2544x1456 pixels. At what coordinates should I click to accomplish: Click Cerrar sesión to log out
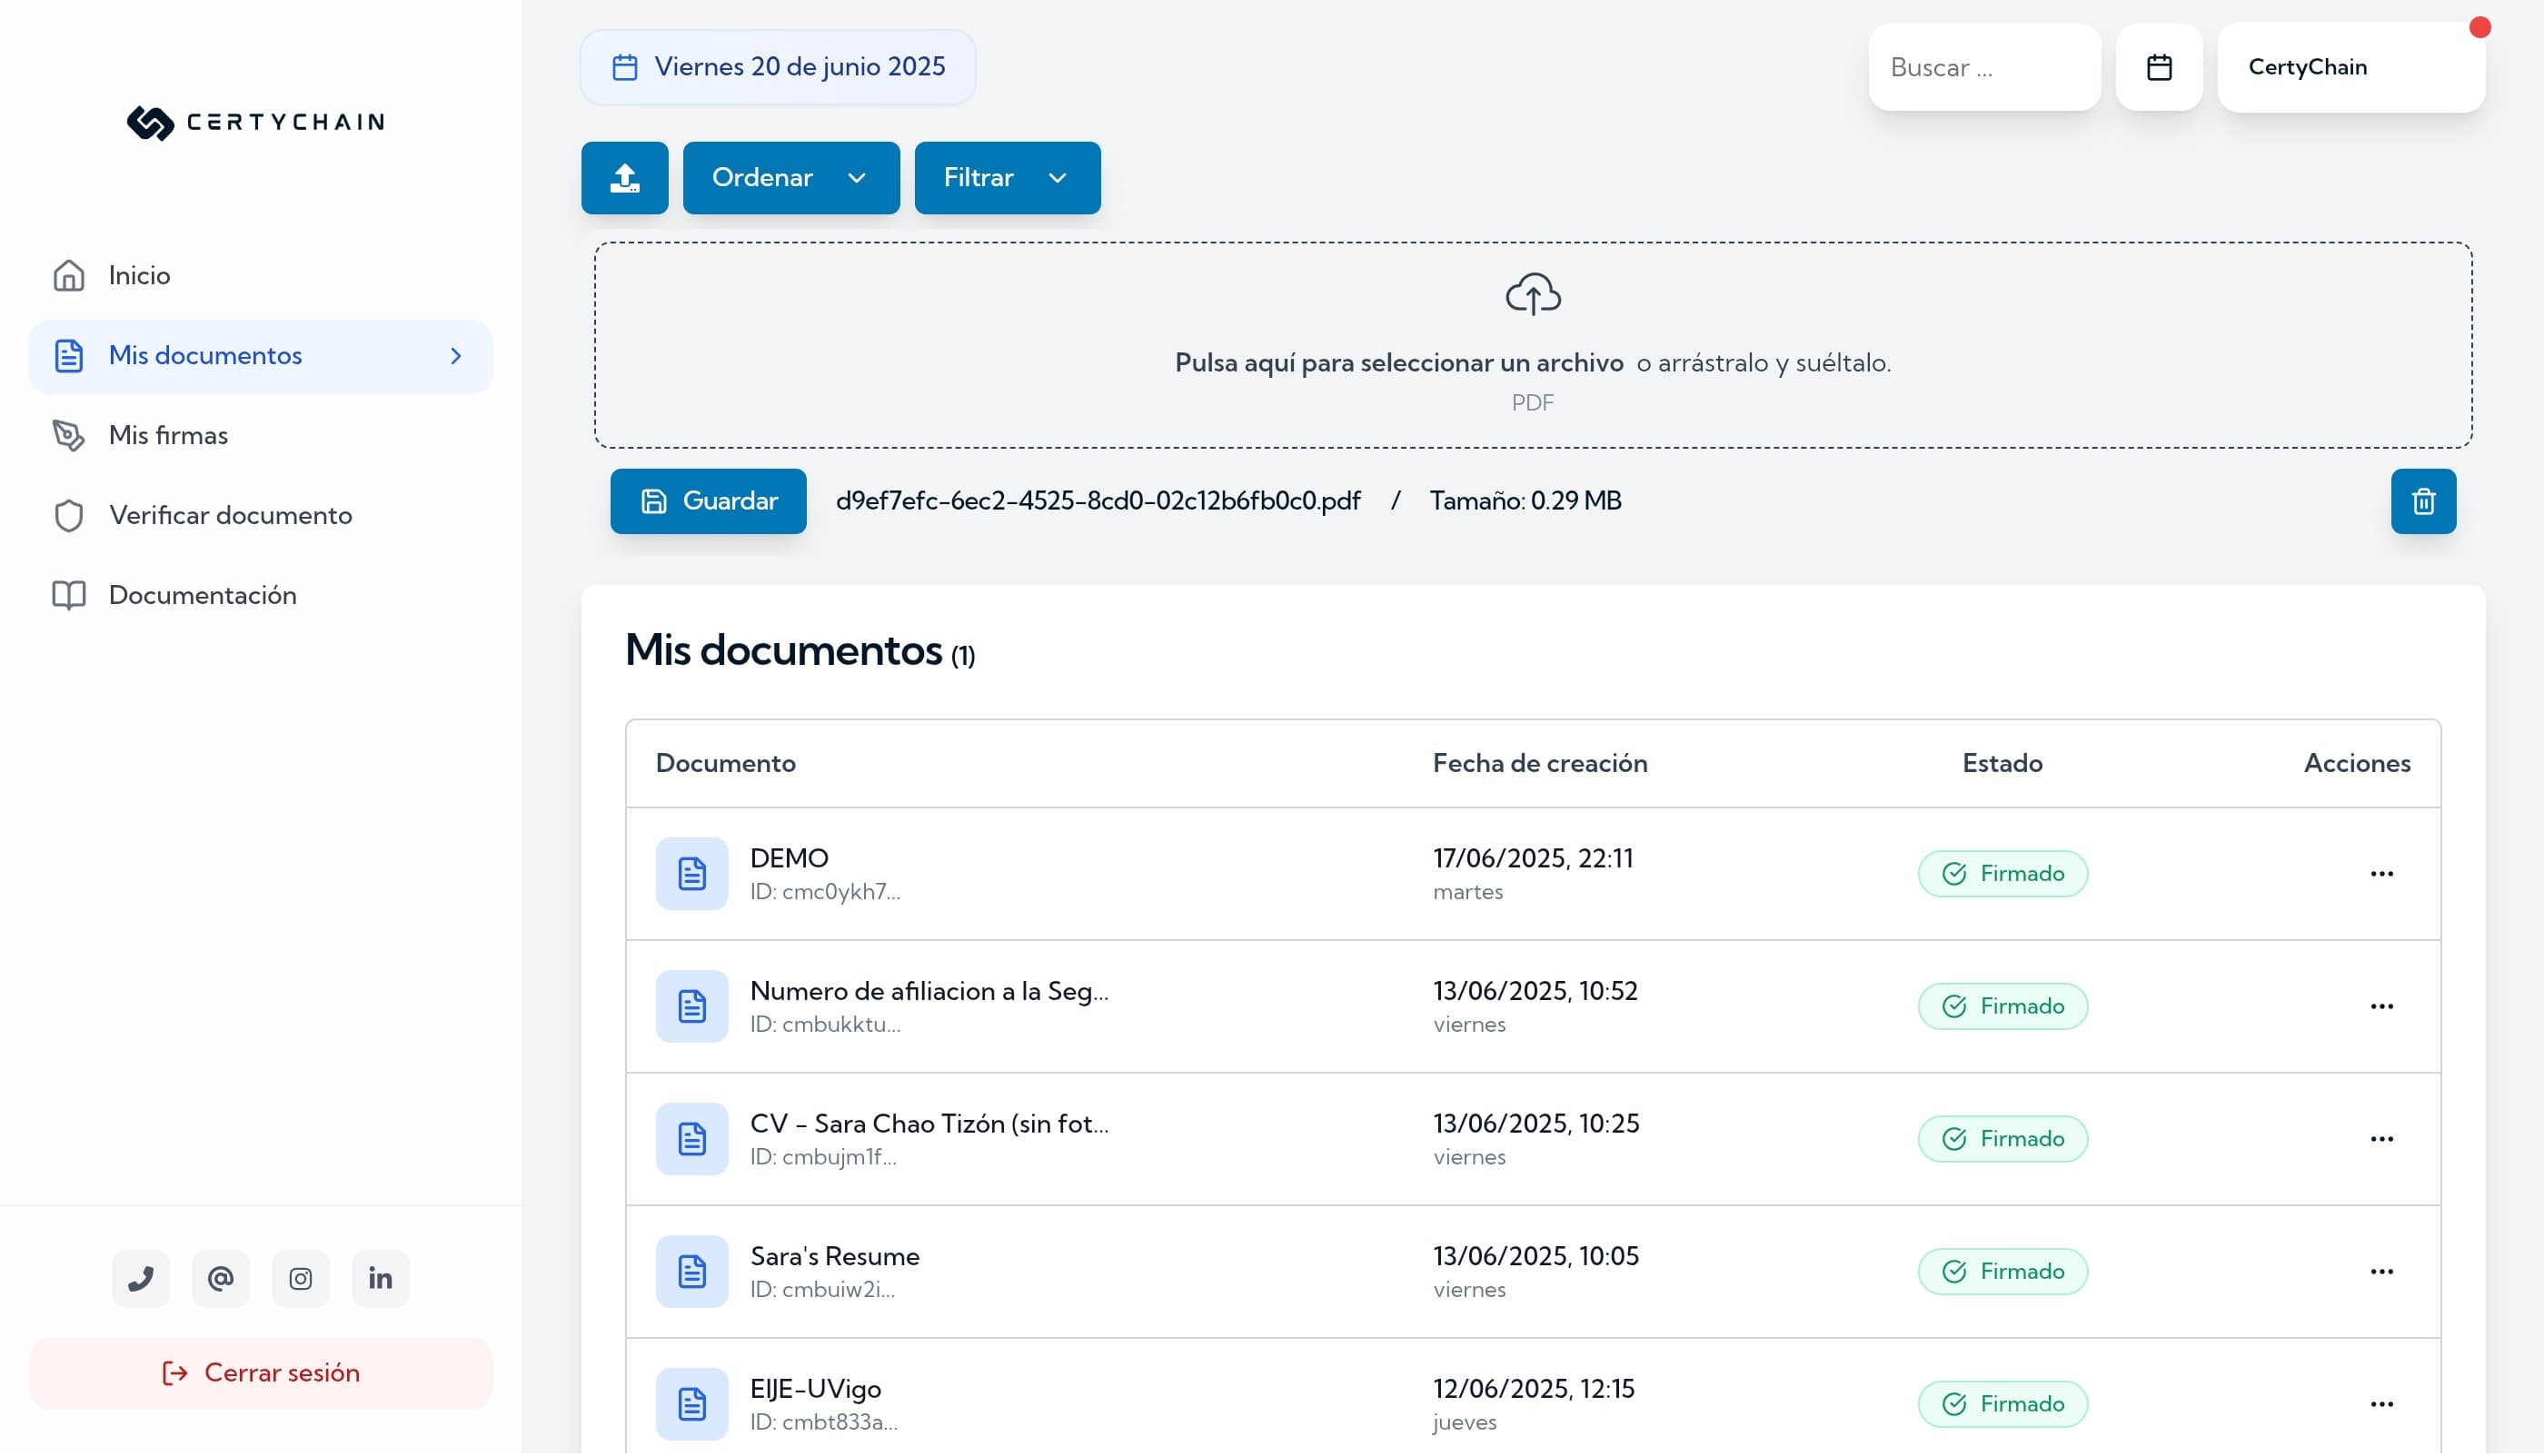tap(260, 1372)
